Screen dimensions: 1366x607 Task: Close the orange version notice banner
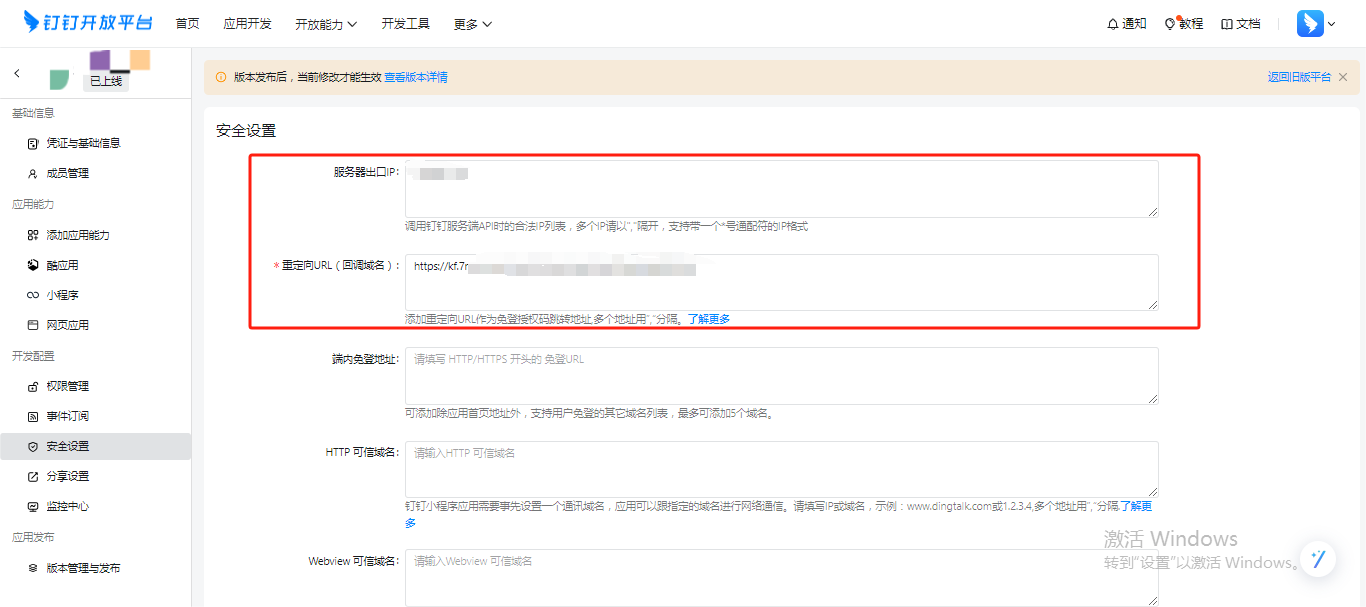pos(1343,77)
